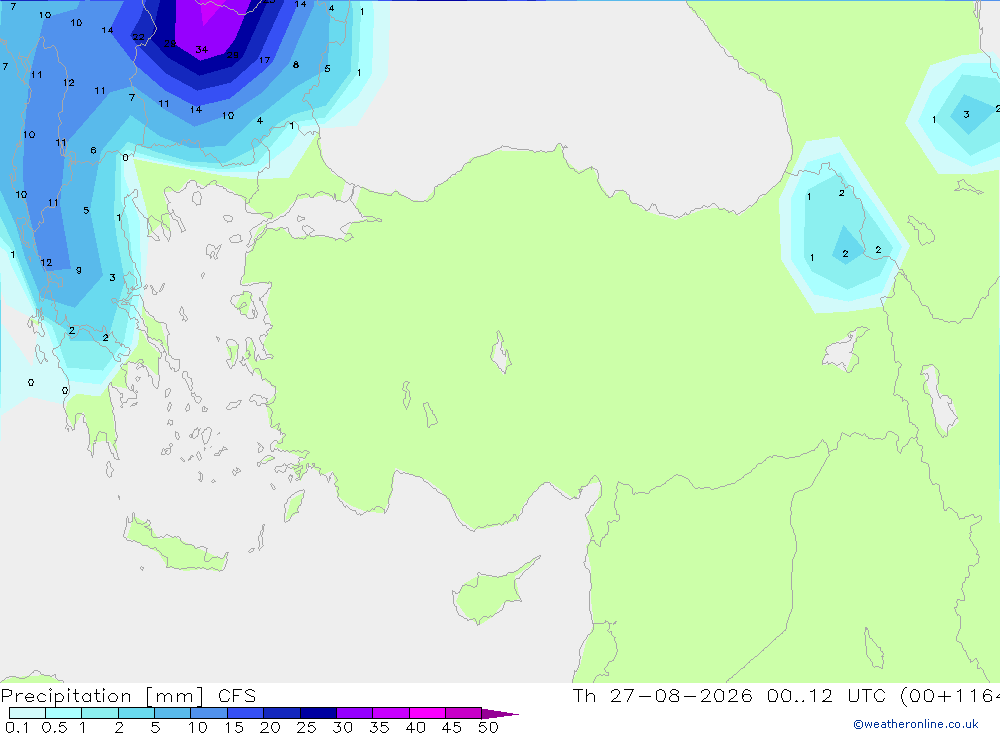The height and width of the screenshot is (733, 1000).
Task: Click the 1–2 mm legend color swatch
Action: pyautogui.click(x=99, y=713)
